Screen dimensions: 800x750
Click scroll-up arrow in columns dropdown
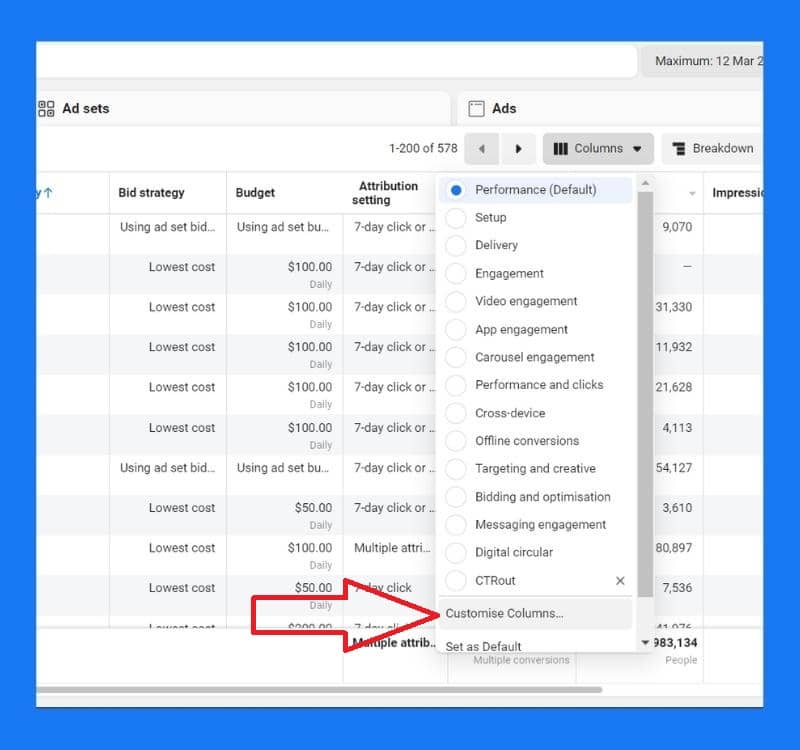coord(645,183)
